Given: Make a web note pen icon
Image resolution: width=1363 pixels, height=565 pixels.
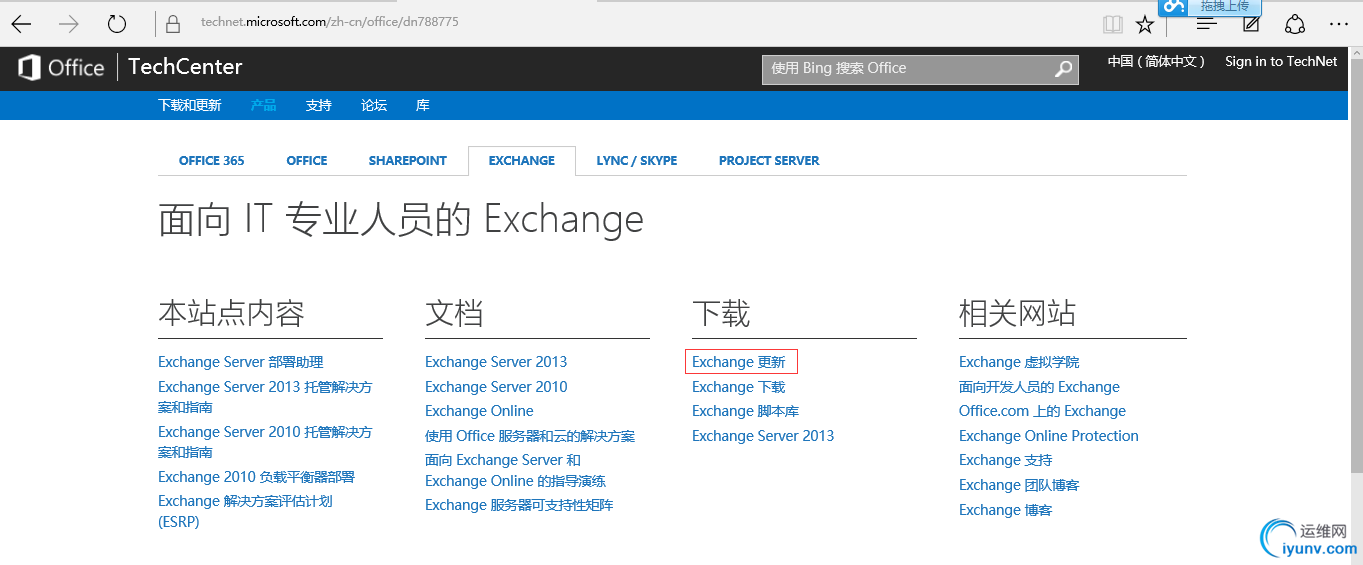Looking at the screenshot, I should (x=1251, y=24).
